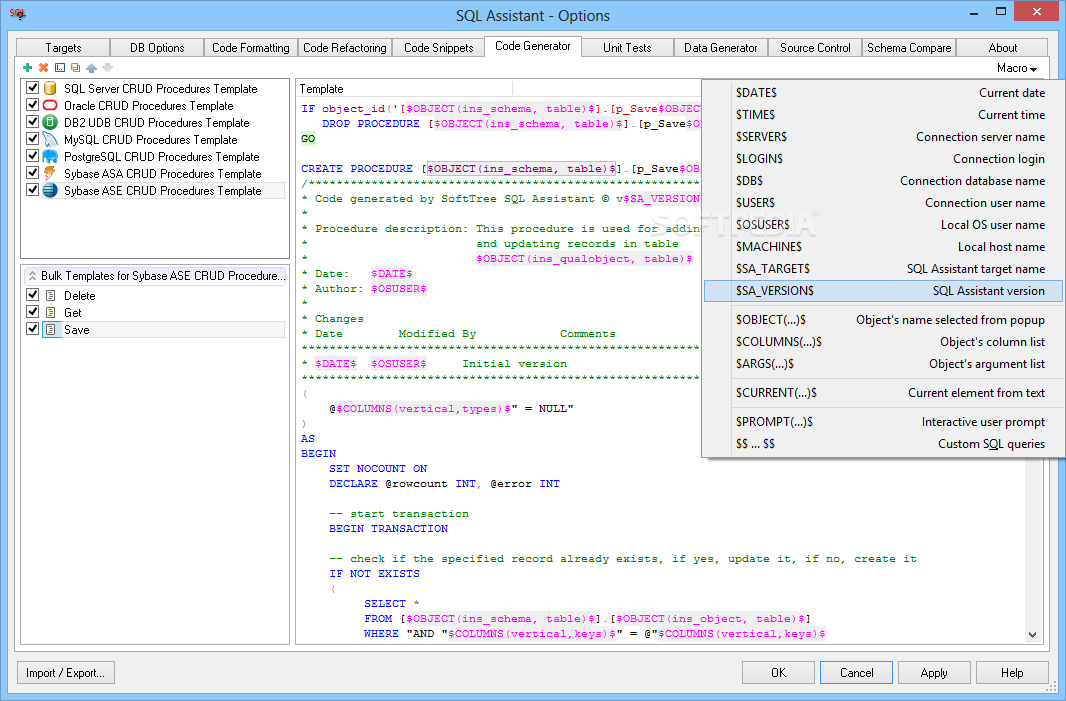Duplicate the selected template
Screen dimensions: 1066x701
tap(75, 67)
